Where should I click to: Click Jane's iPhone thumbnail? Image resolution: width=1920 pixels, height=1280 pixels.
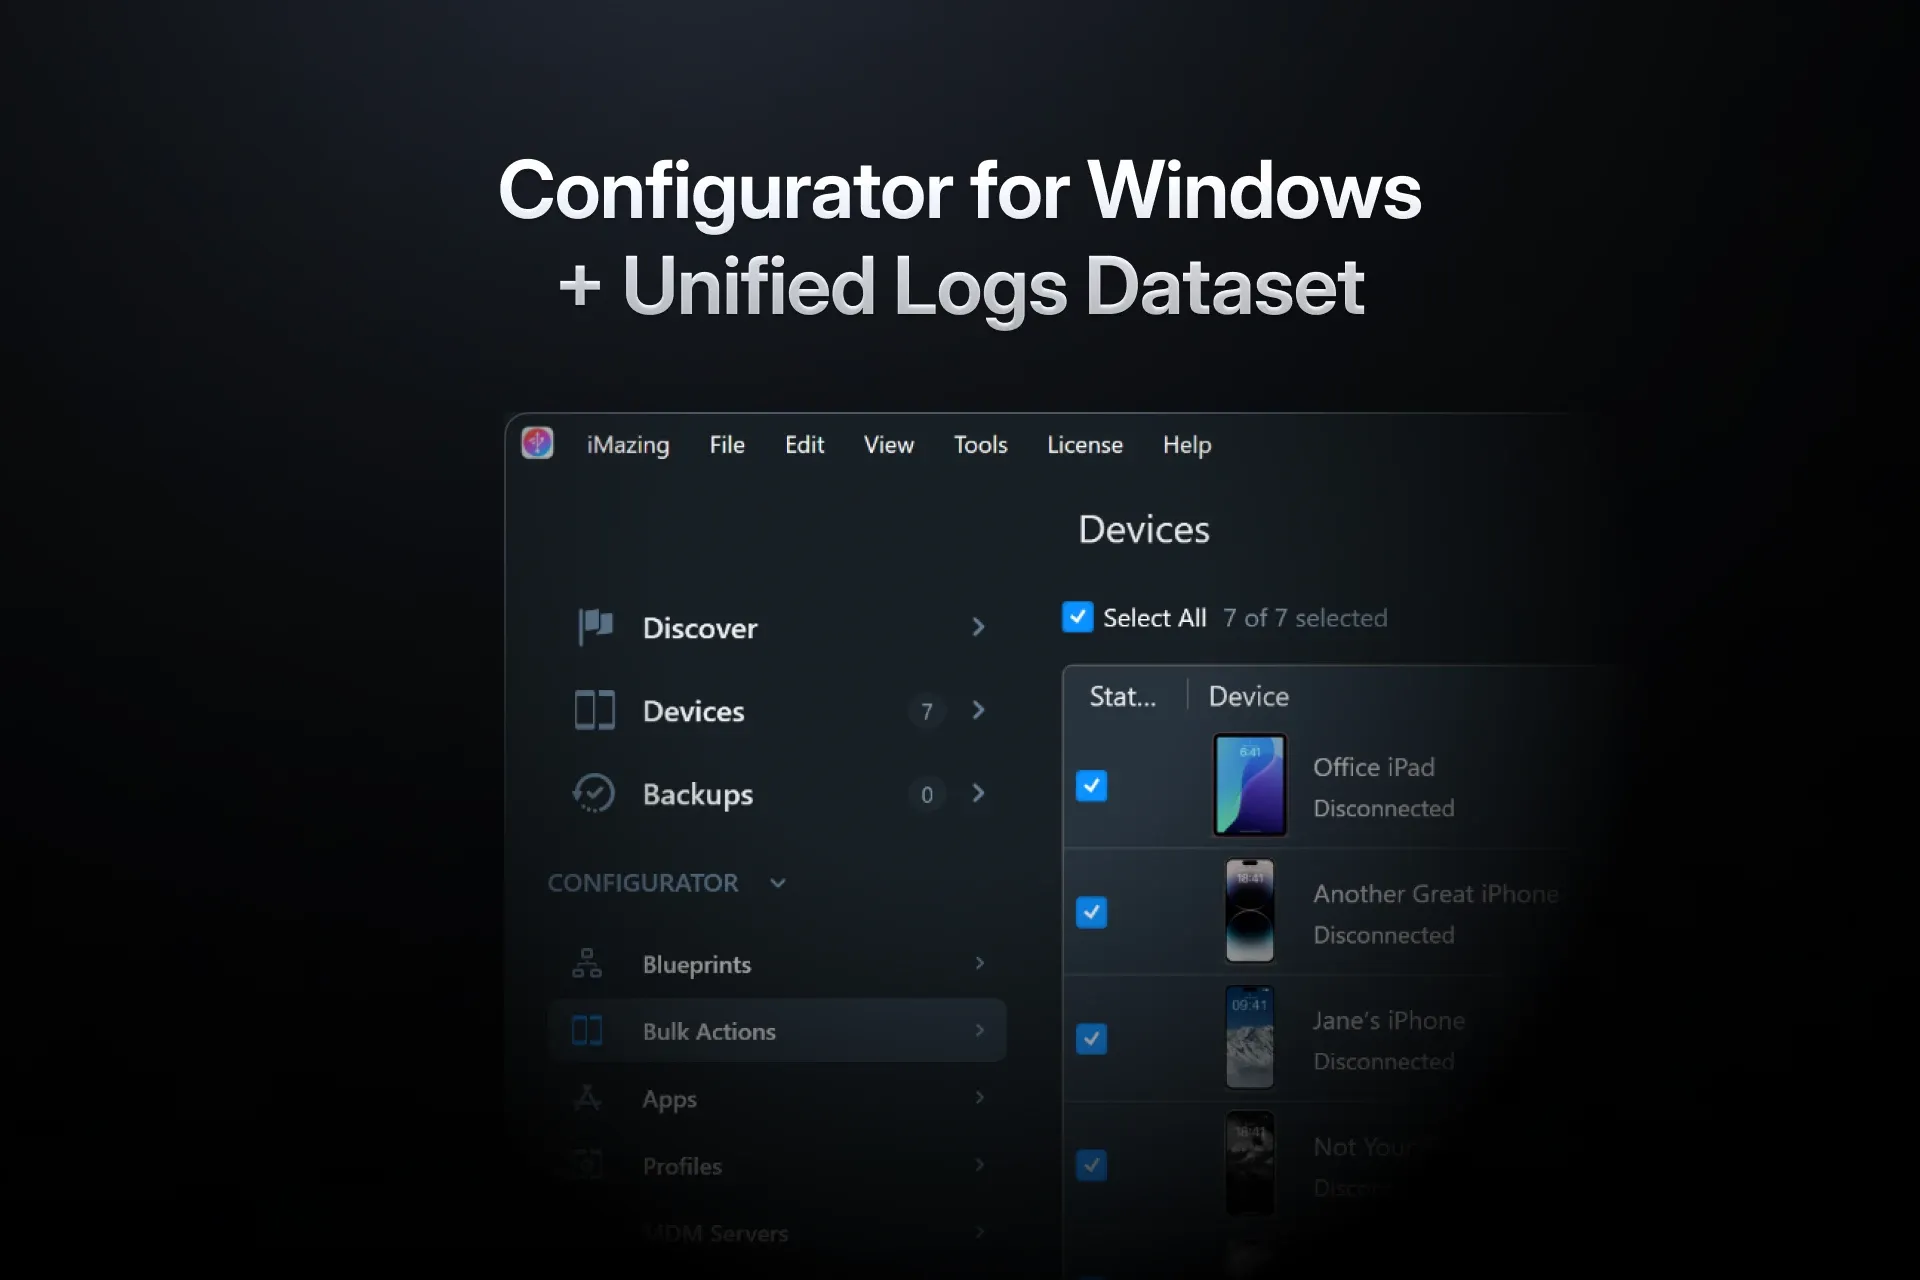click(x=1250, y=1038)
